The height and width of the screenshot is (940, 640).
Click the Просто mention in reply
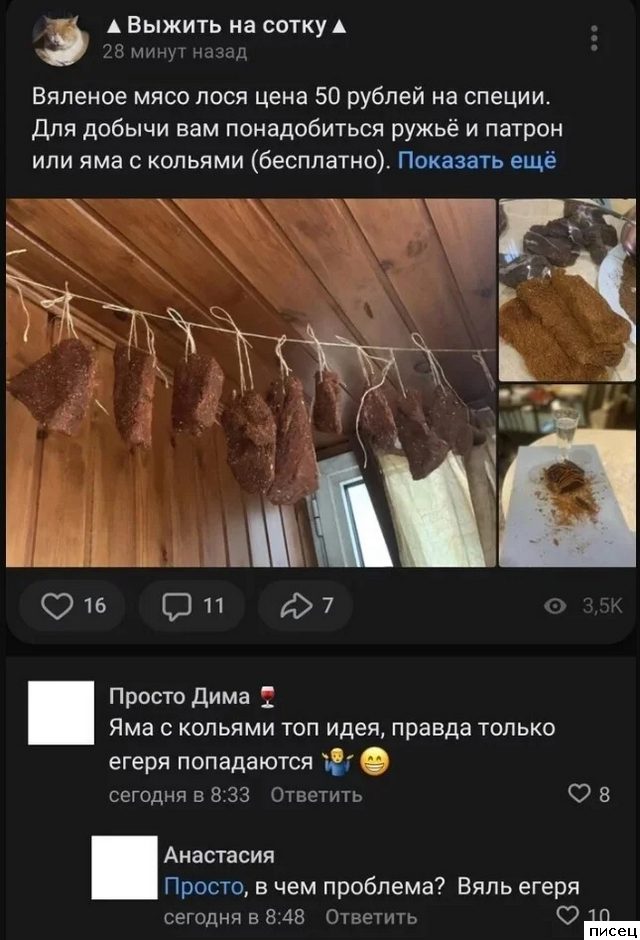click(x=204, y=886)
